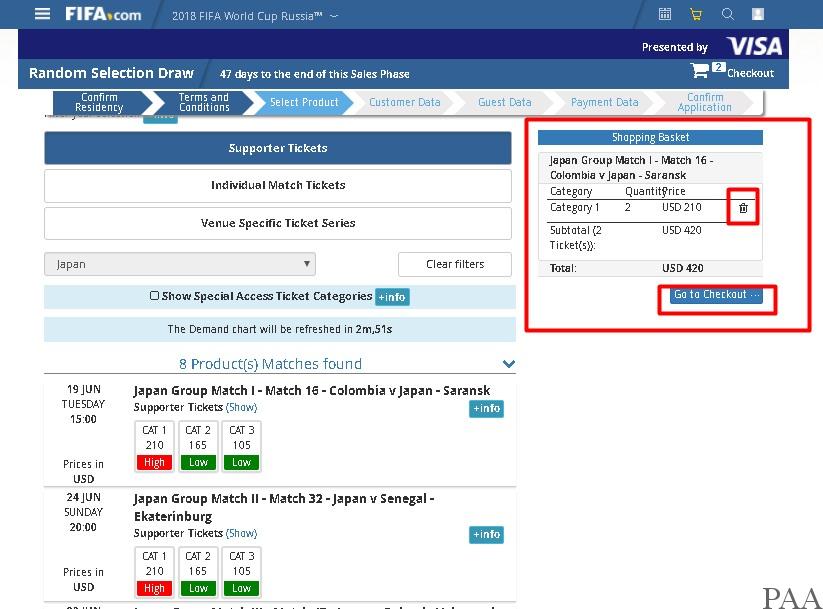
Task: Open the yellow shopping cart icon in header
Action: coord(696,14)
